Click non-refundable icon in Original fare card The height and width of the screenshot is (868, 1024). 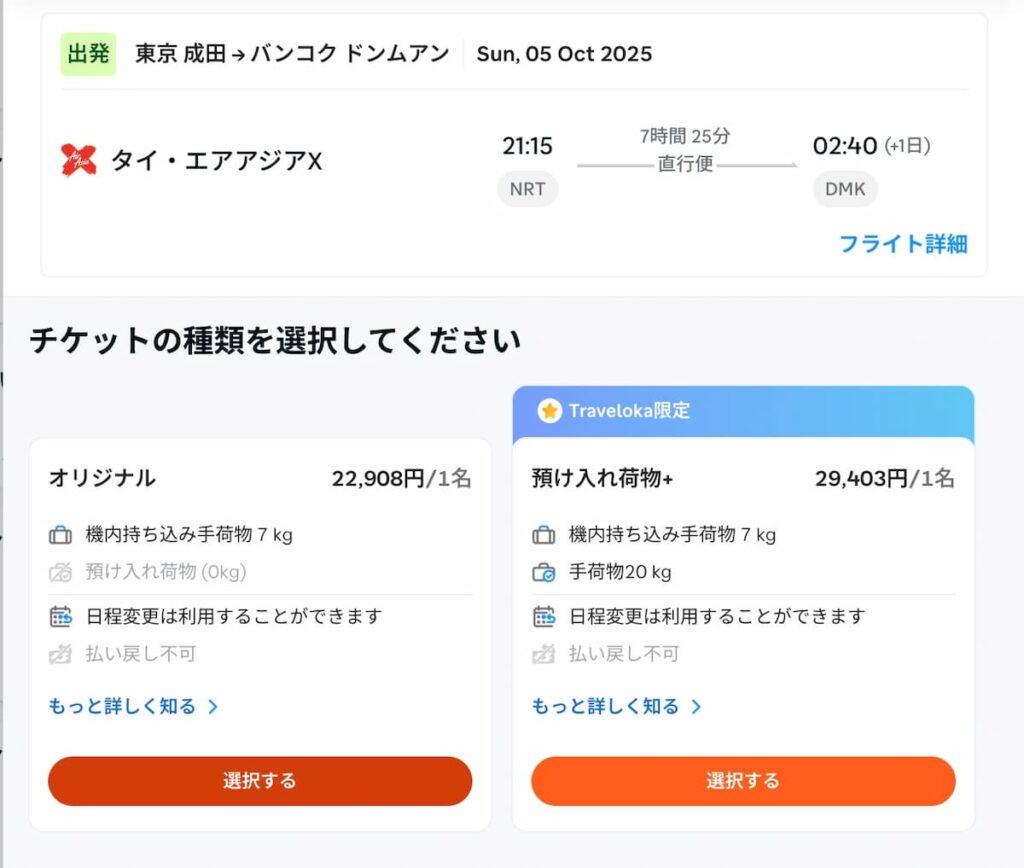click(x=60, y=655)
